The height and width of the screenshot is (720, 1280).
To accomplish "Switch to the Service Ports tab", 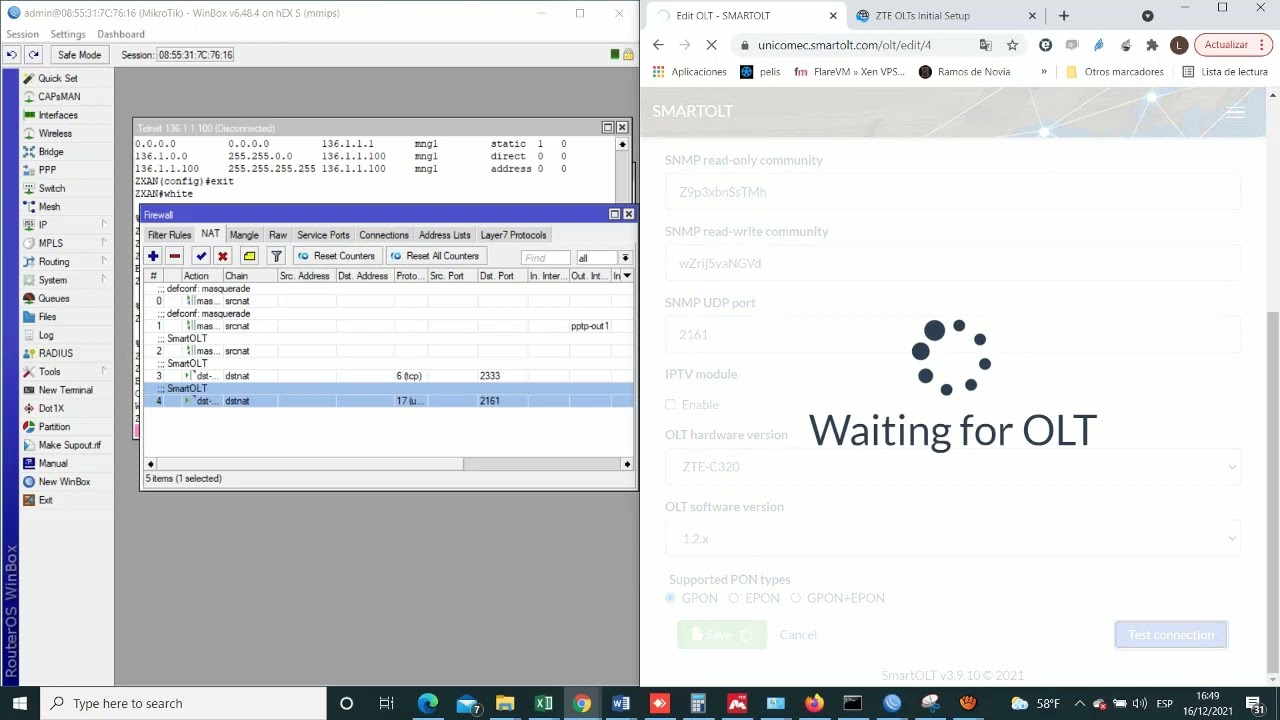I will pos(323,235).
